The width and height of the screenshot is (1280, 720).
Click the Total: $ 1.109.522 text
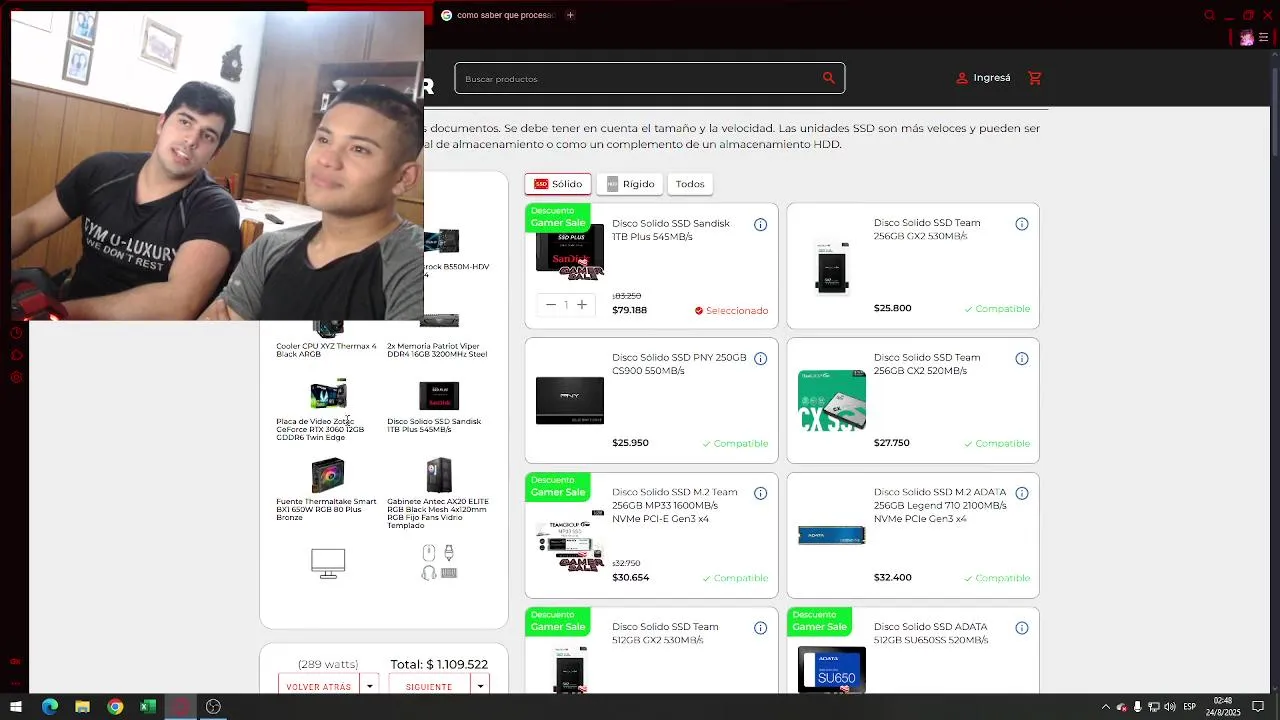pos(439,664)
